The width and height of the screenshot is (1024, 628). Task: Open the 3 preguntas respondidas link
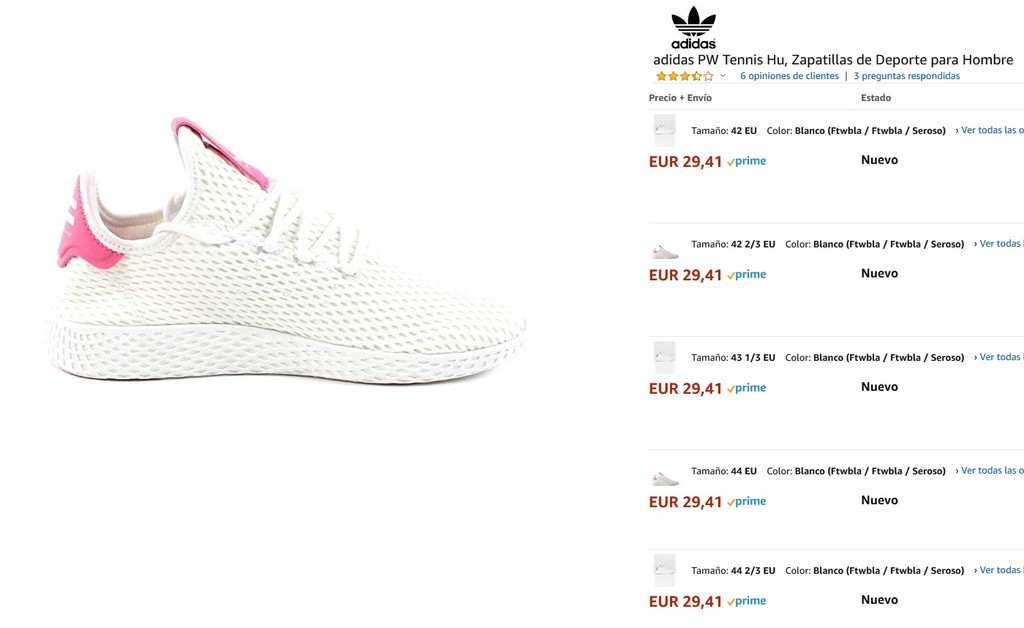pos(906,76)
